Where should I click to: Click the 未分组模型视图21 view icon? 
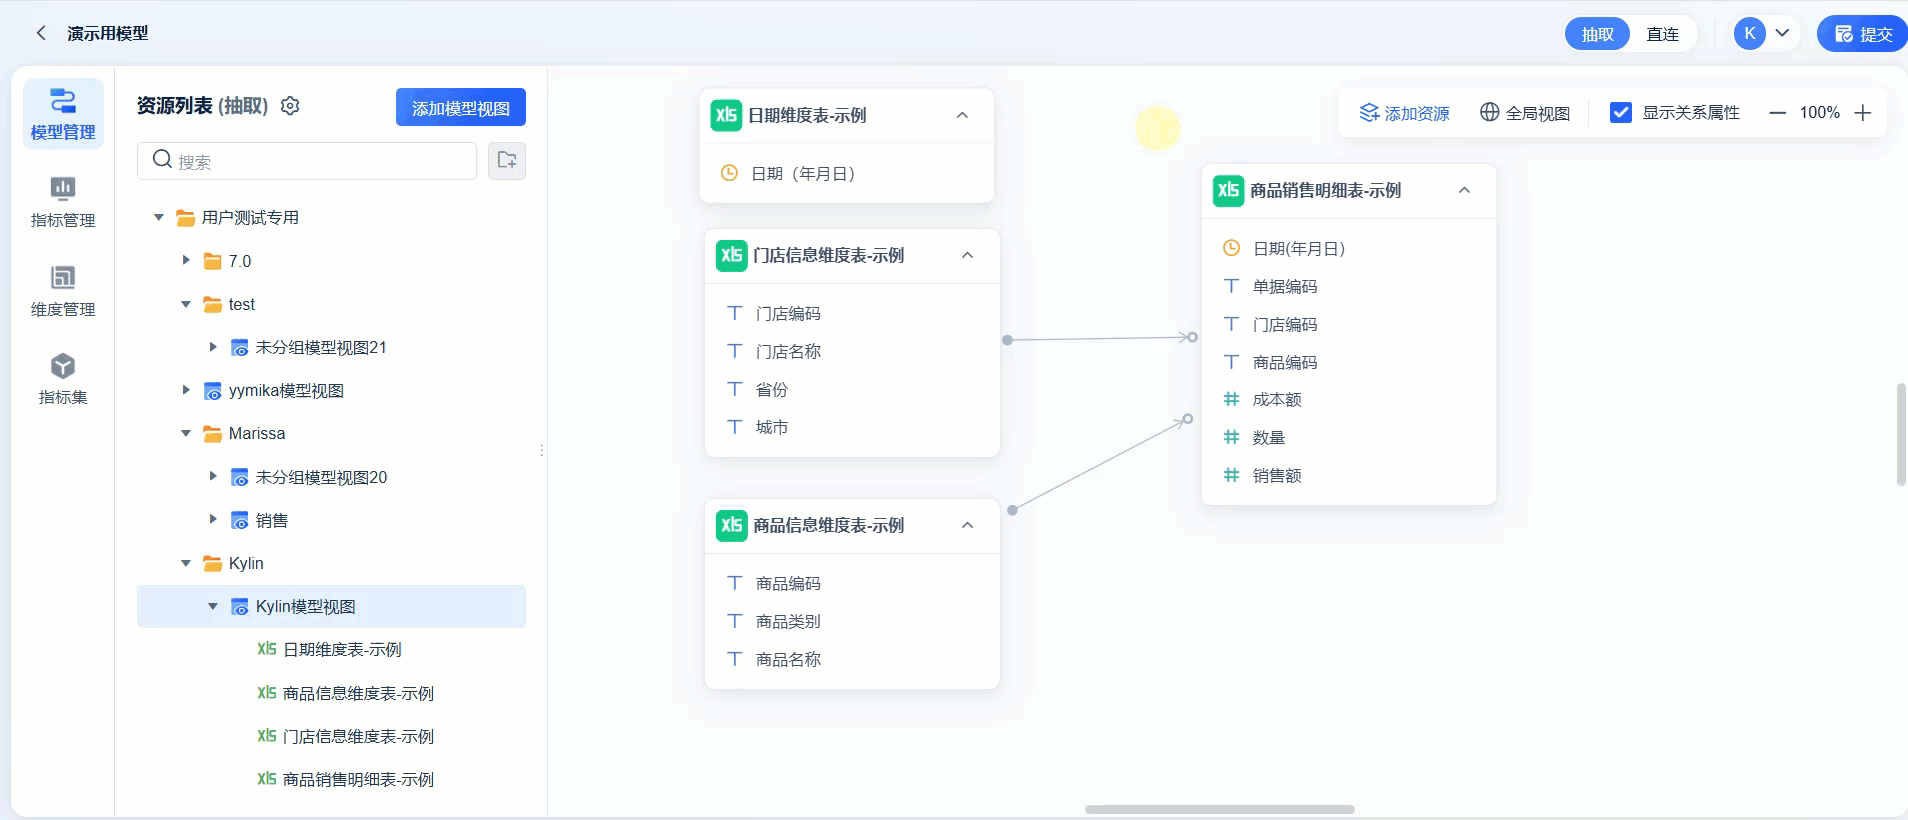(240, 347)
